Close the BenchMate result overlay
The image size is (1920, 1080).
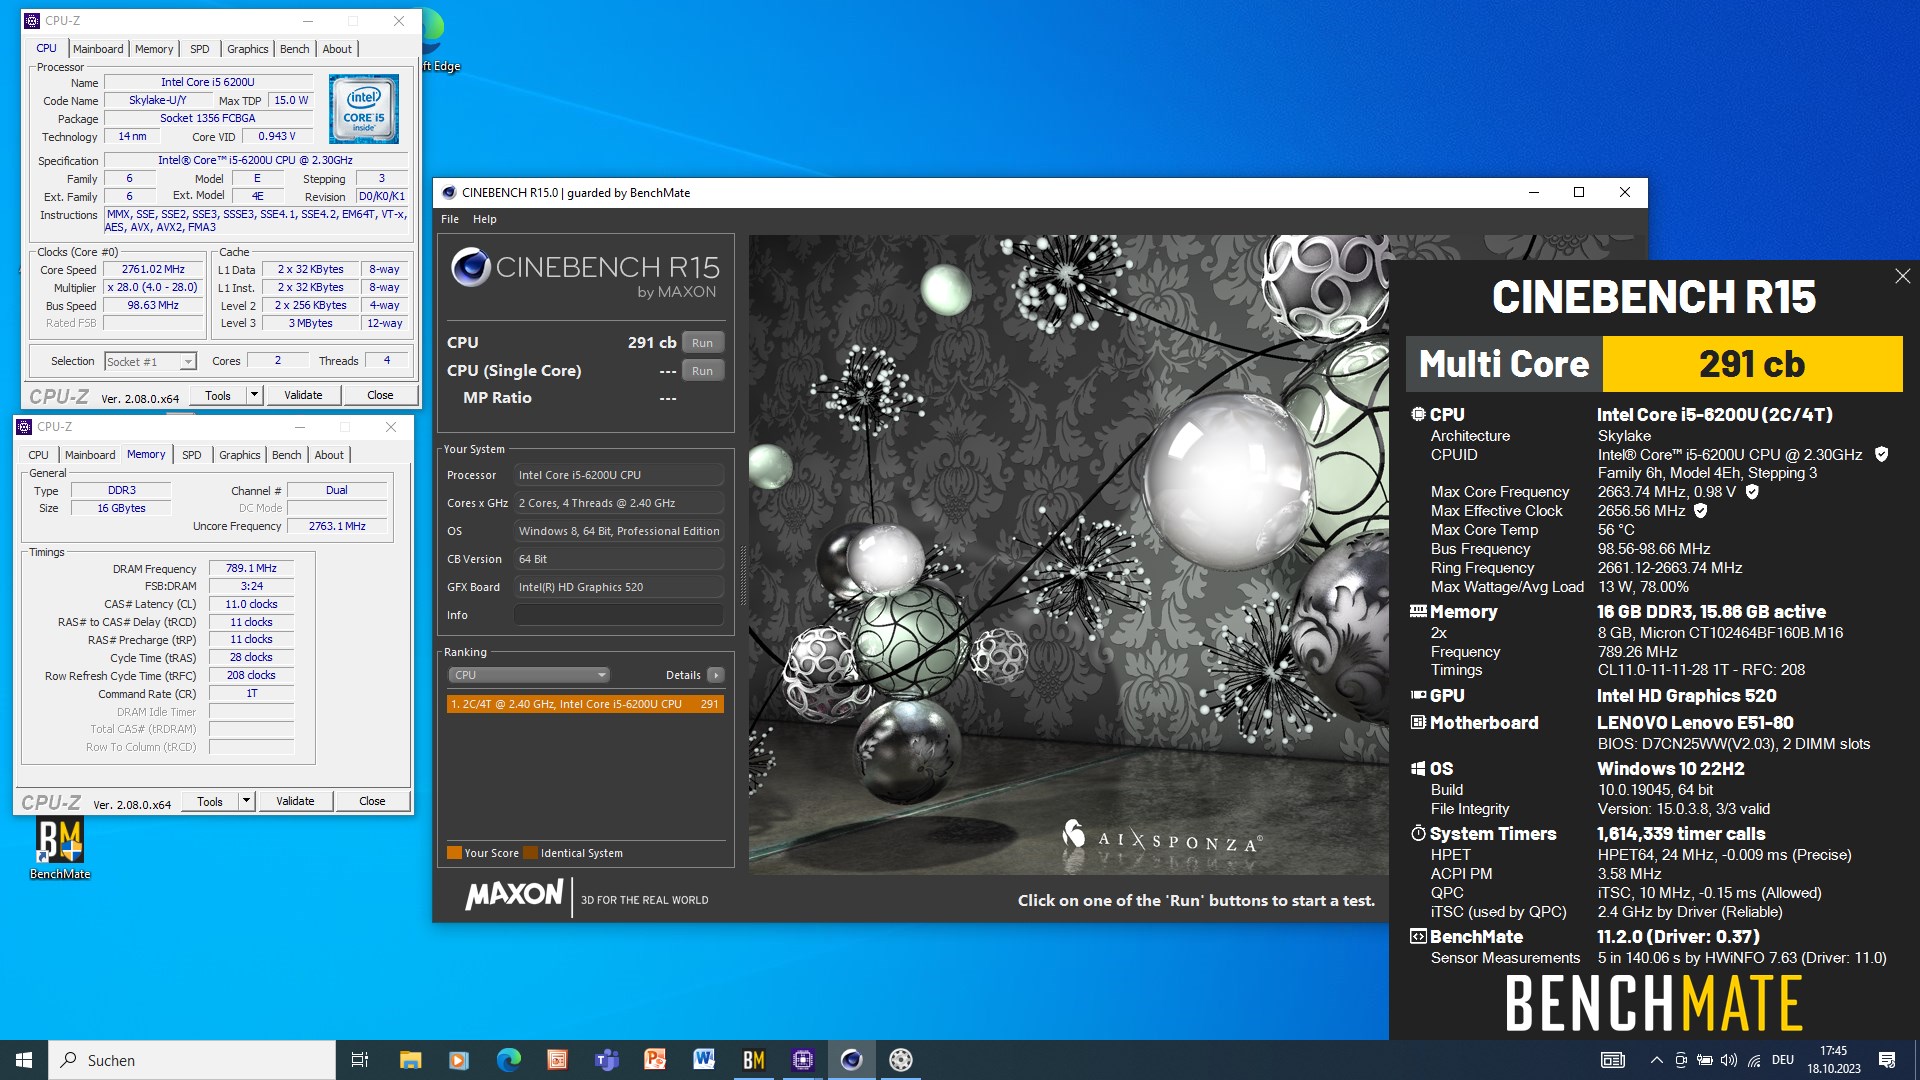1902,276
